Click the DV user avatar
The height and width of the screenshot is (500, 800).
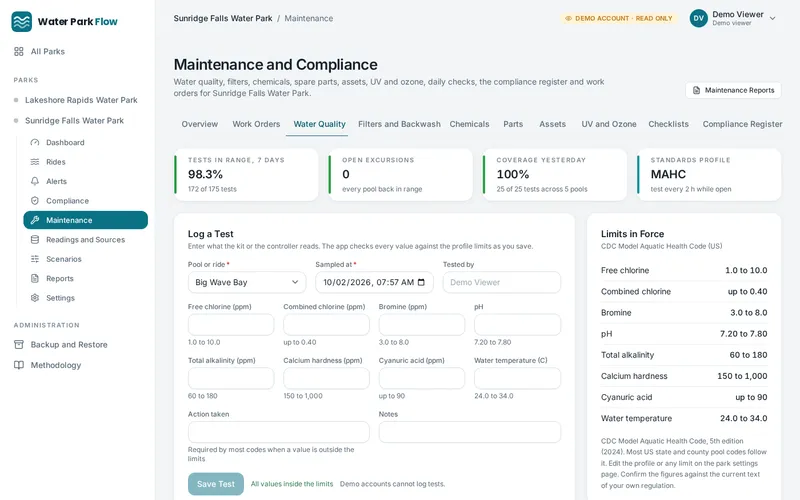click(x=698, y=18)
